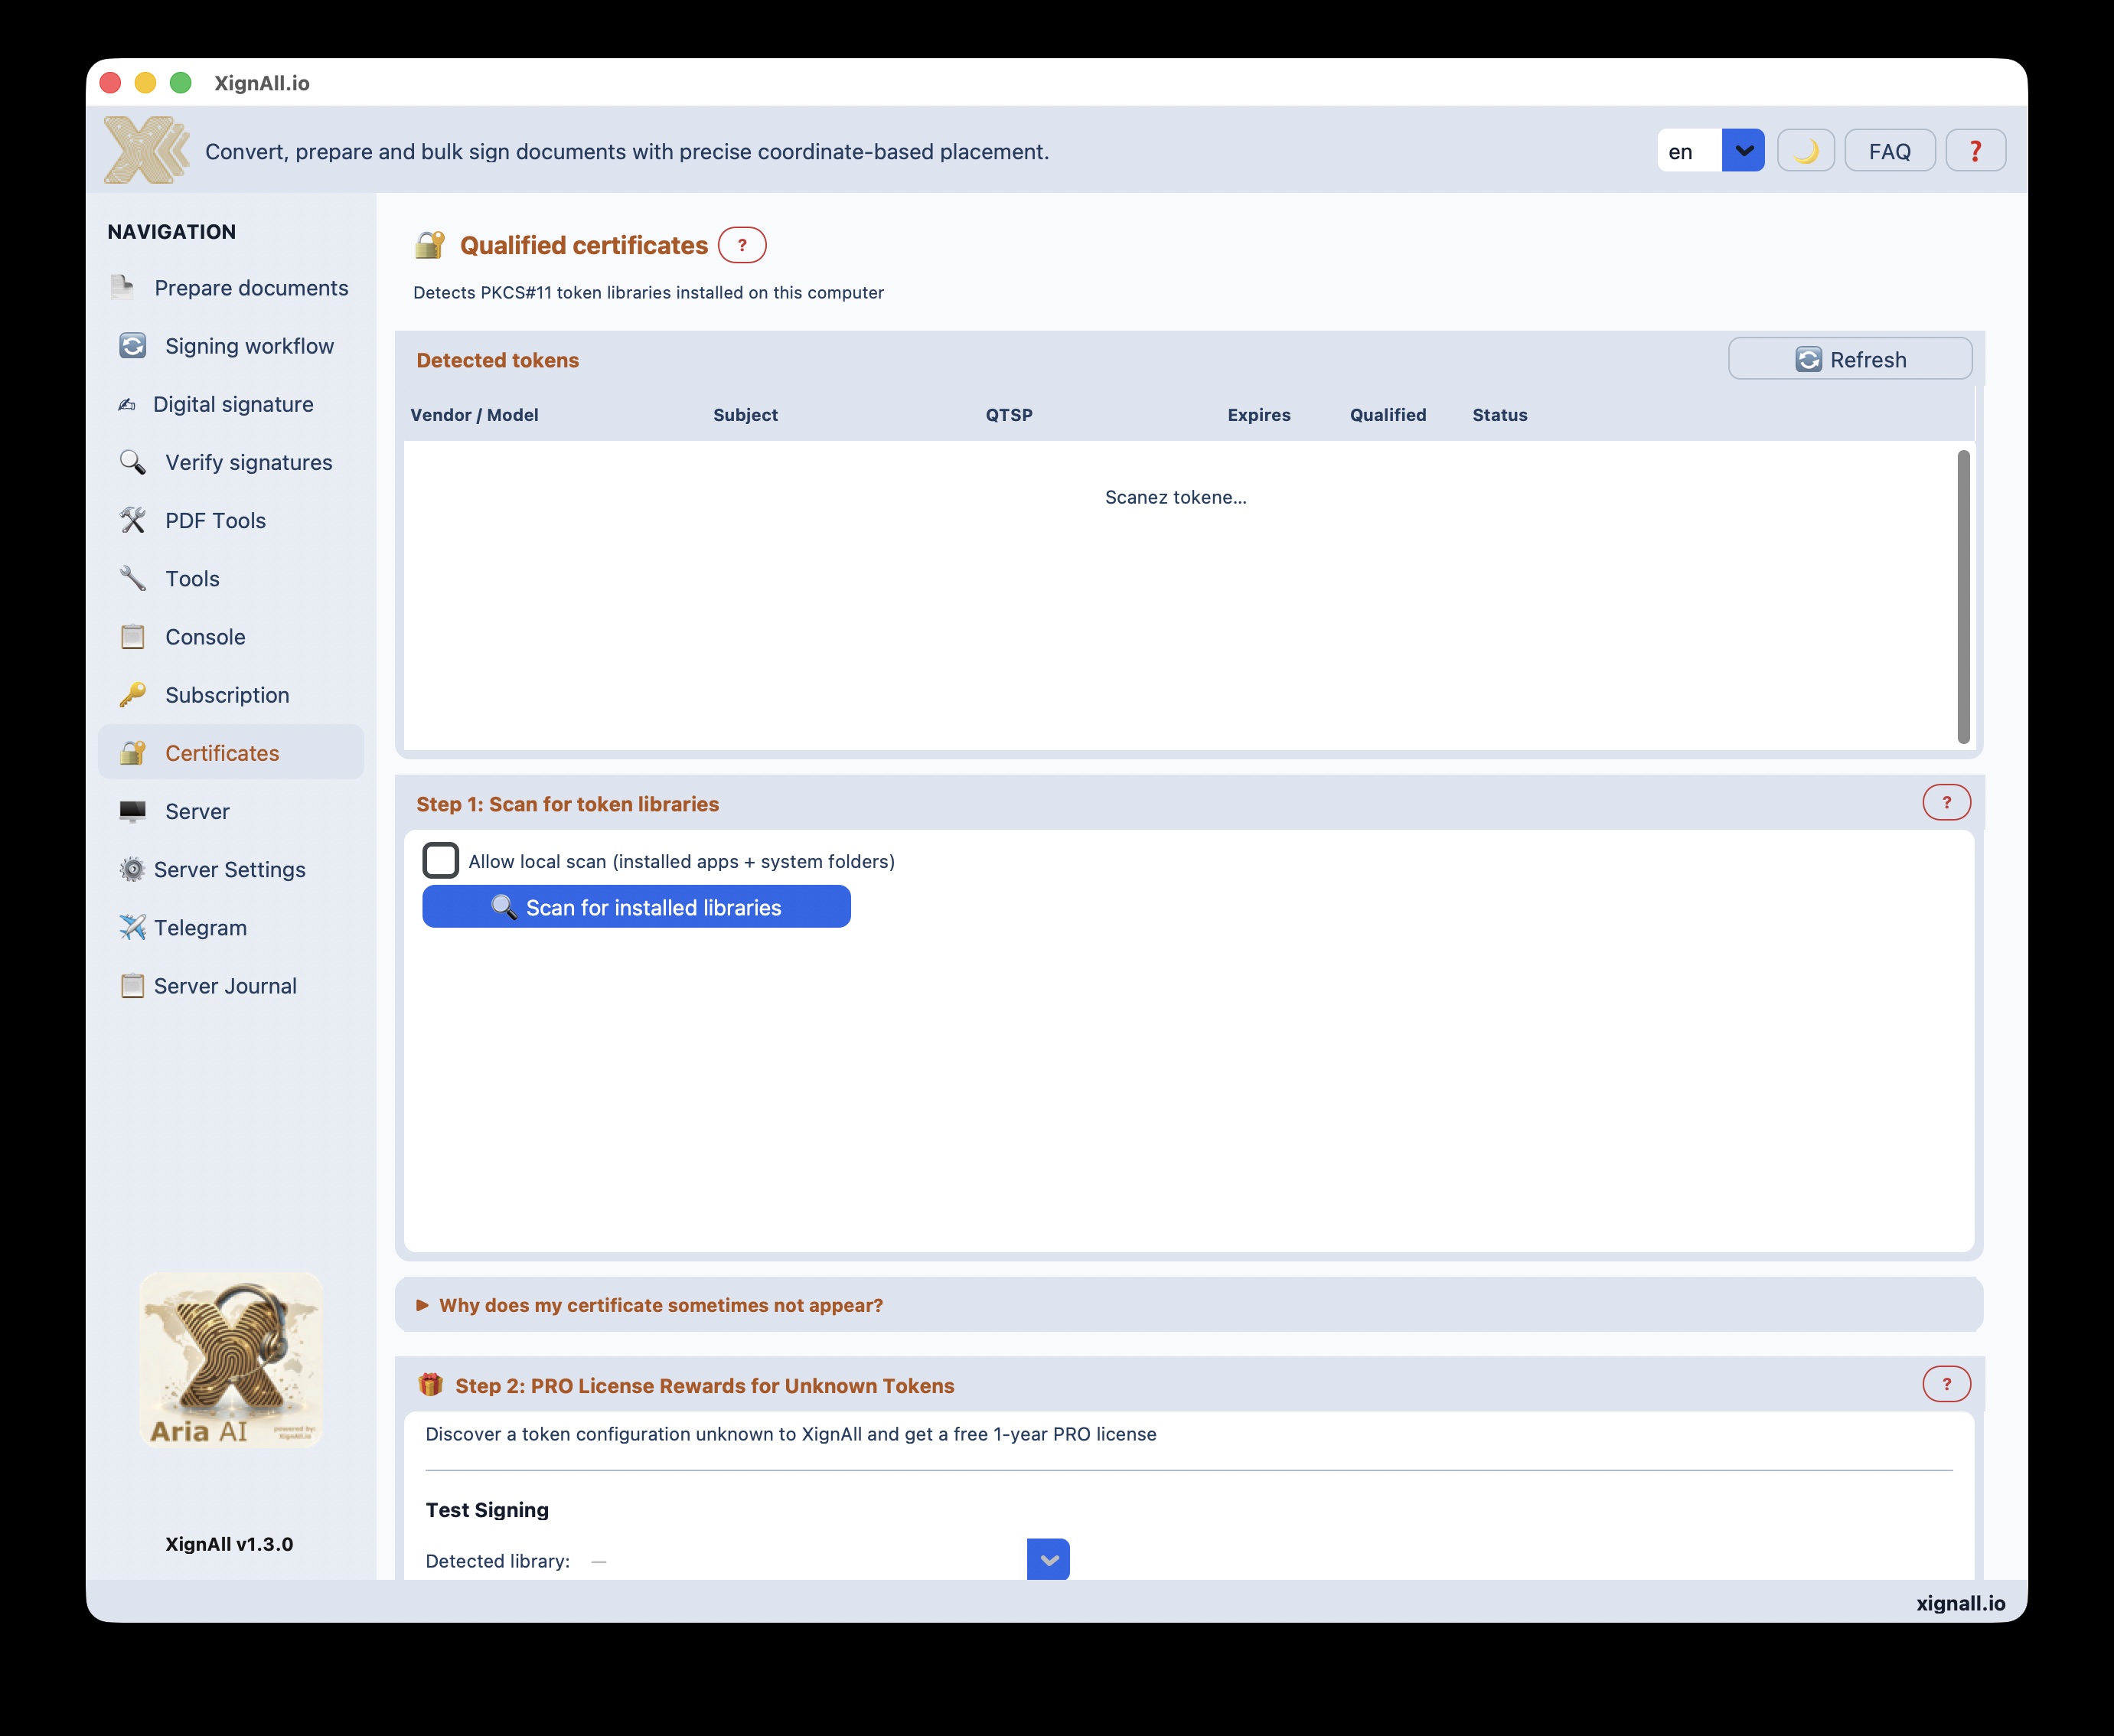Click the Console clipboard icon
The width and height of the screenshot is (2114, 1736).
(133, 636)
